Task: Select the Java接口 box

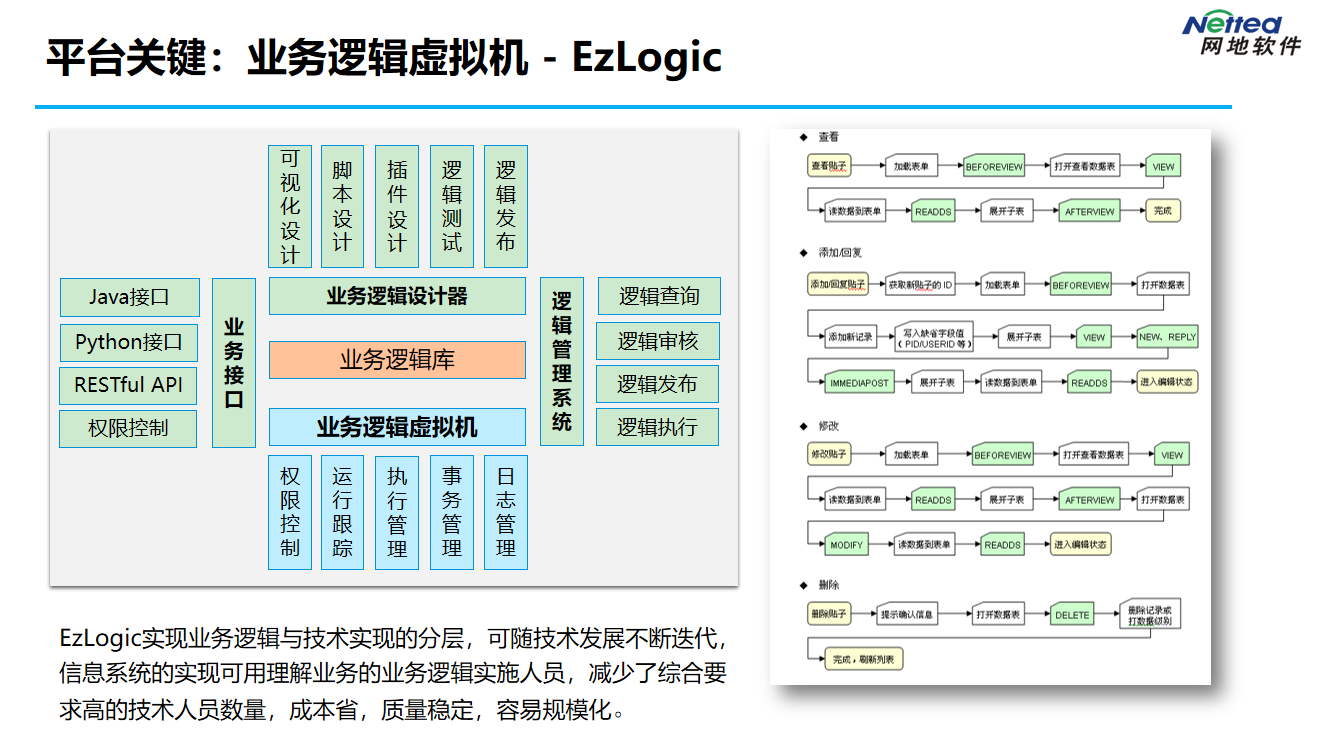Action: pos(129,297)
